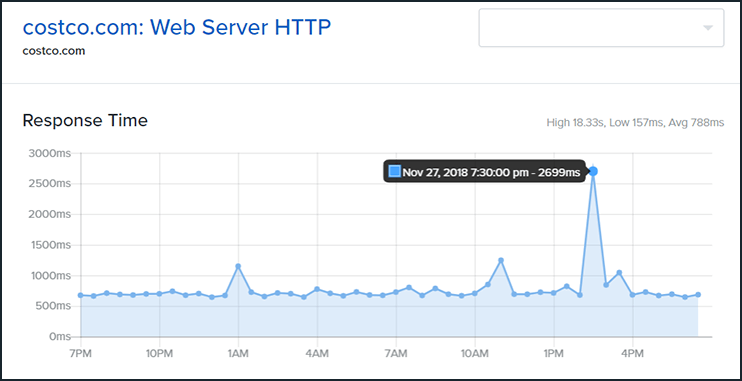Image resolution: width=742 pixels, height=381 pixels.
Task: Open the costco.com: Web Server HTTP title link
Action: click(177, 28)
